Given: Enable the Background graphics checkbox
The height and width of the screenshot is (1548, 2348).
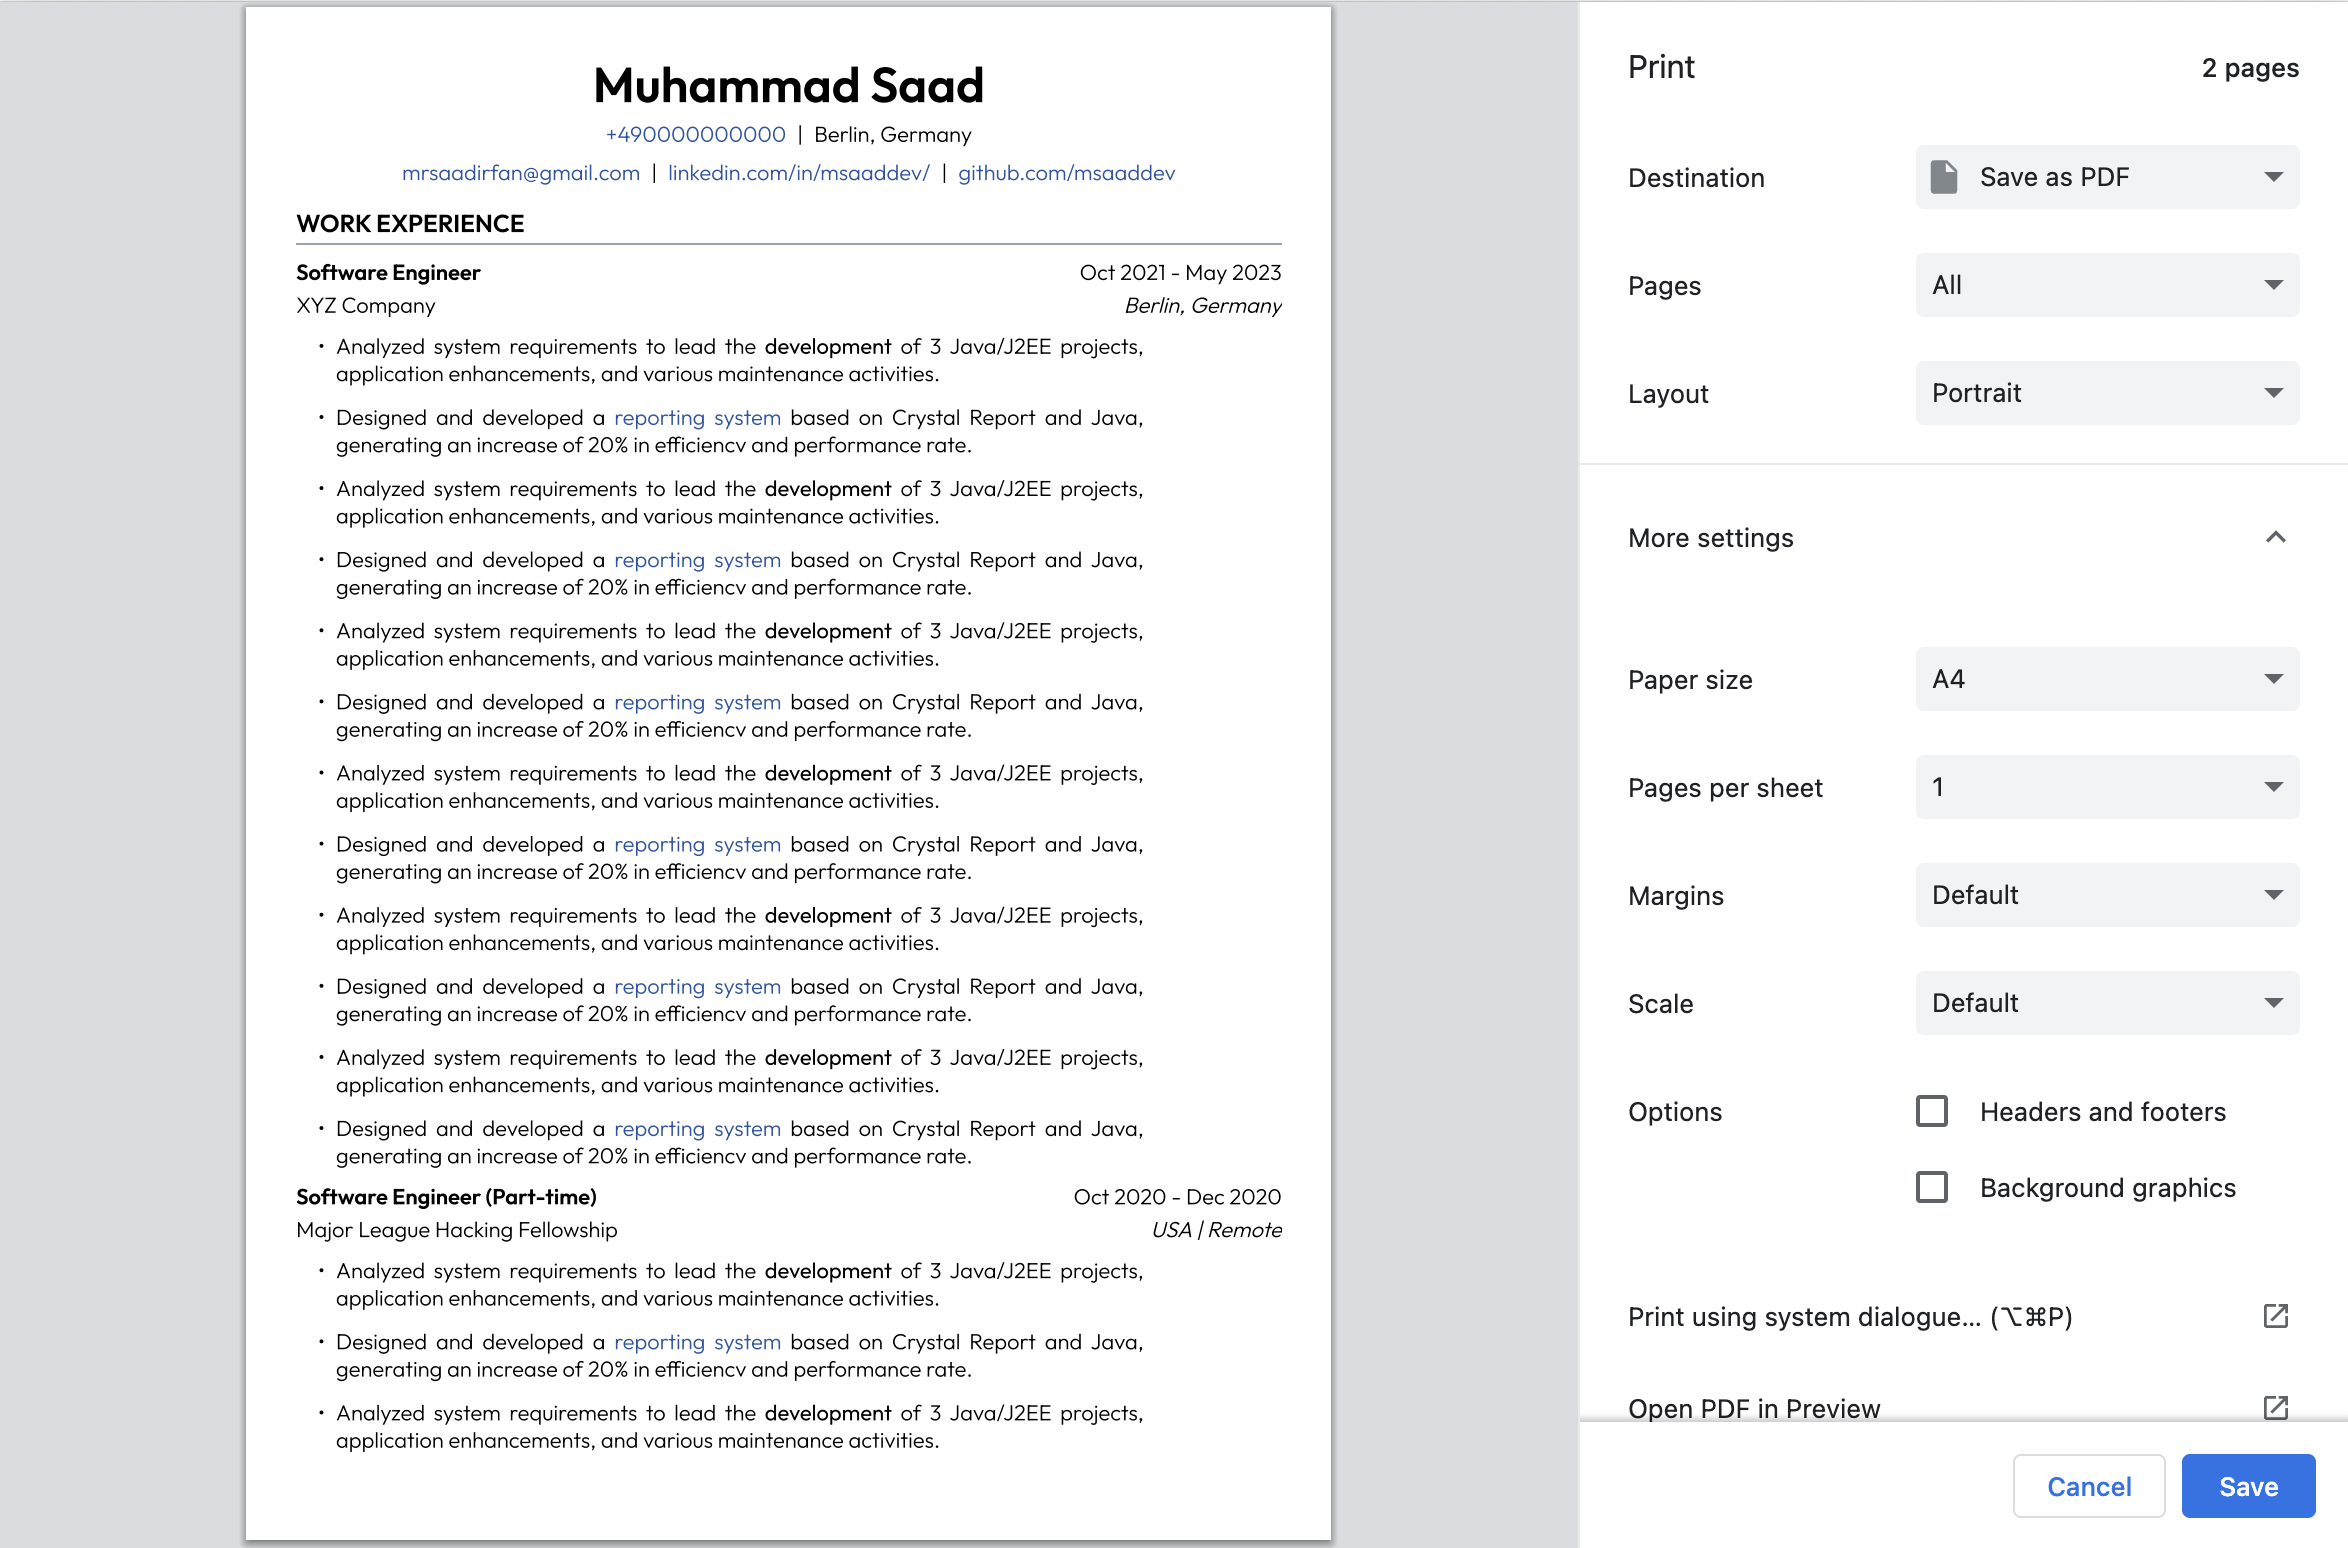Looking at the screenshot, I should point(1932,1185).
